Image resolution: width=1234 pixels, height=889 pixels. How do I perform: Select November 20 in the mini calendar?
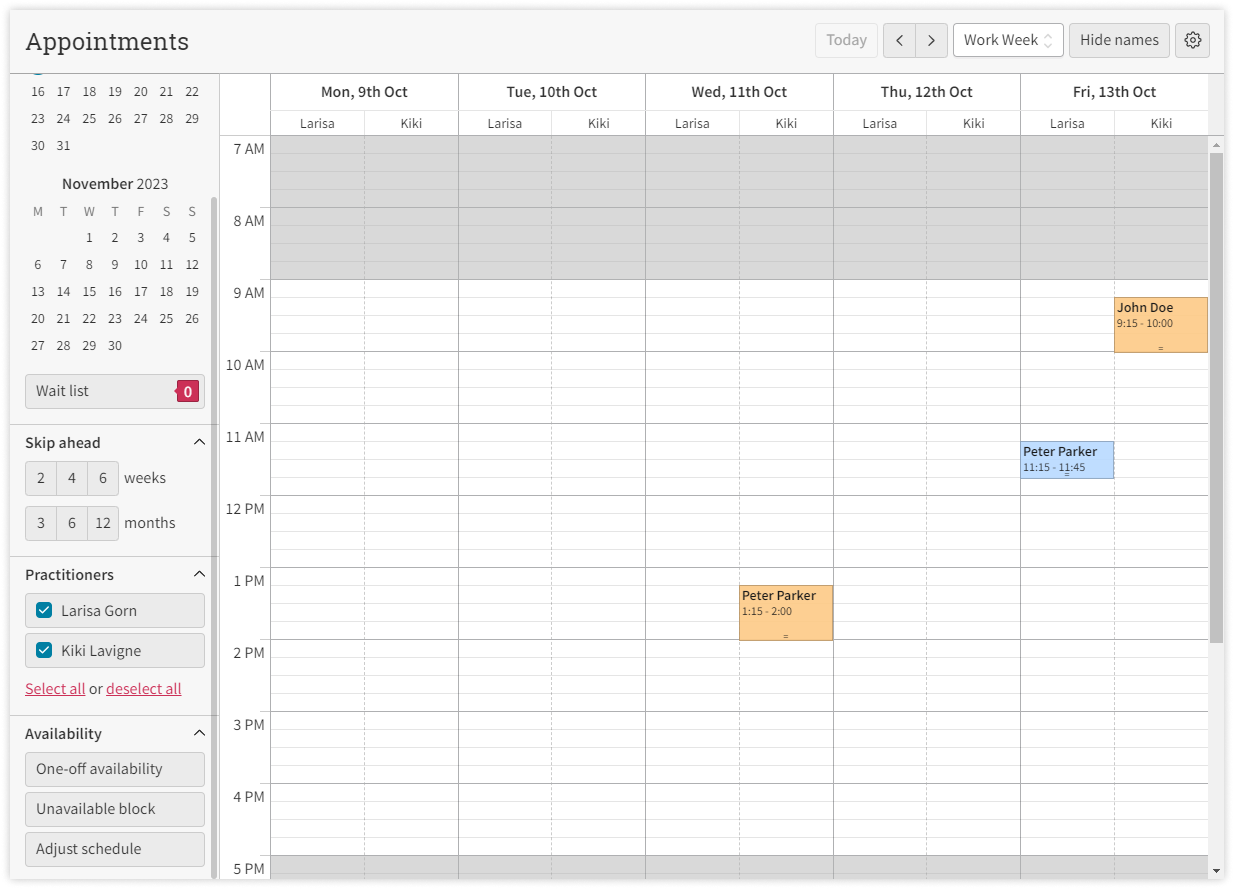[38, 319]
